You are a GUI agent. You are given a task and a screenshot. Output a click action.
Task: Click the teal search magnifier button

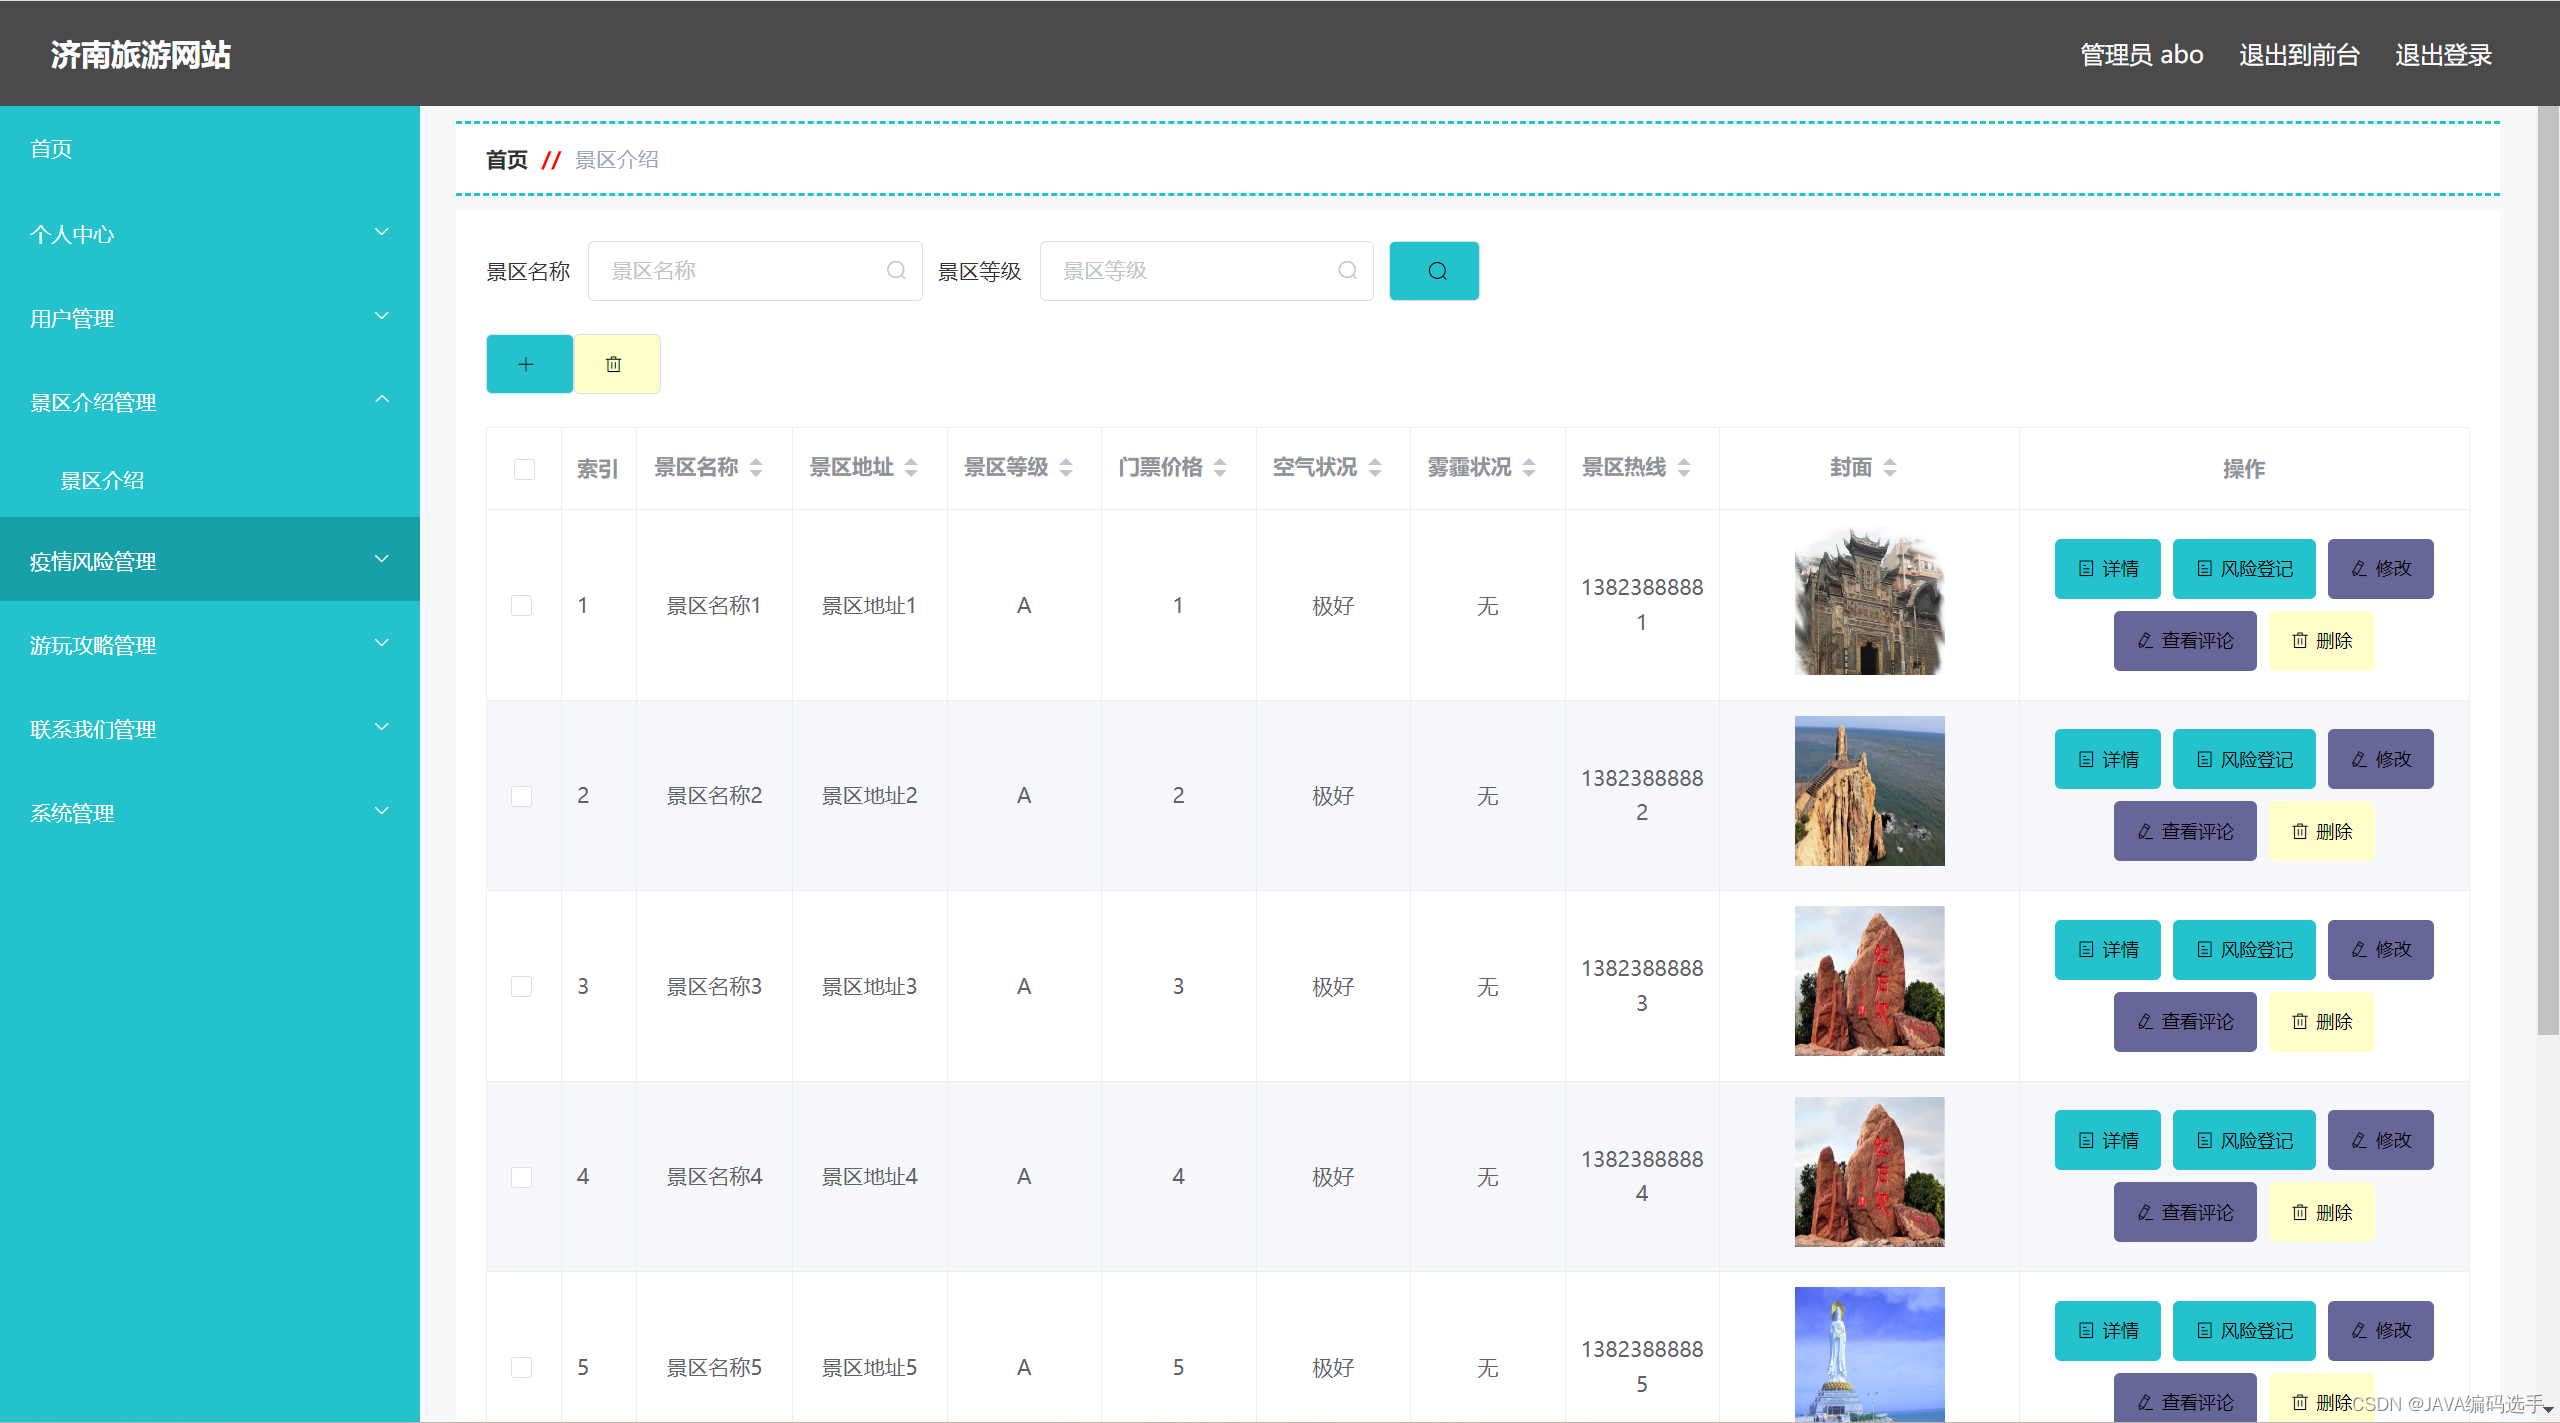click(x=1433, y=271)
